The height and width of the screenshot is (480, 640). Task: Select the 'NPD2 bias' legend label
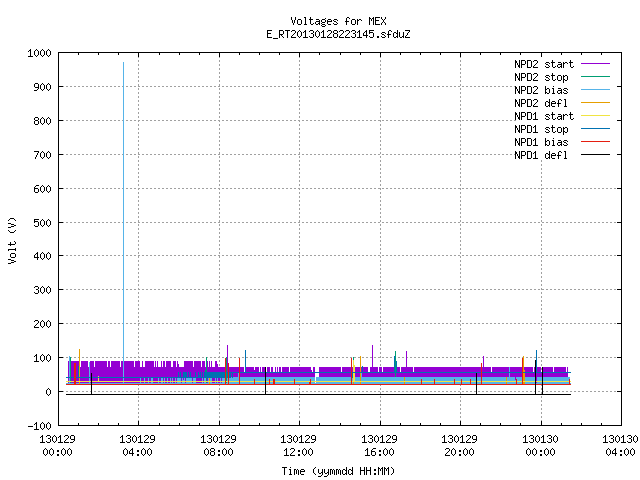[x=541, y=90]
